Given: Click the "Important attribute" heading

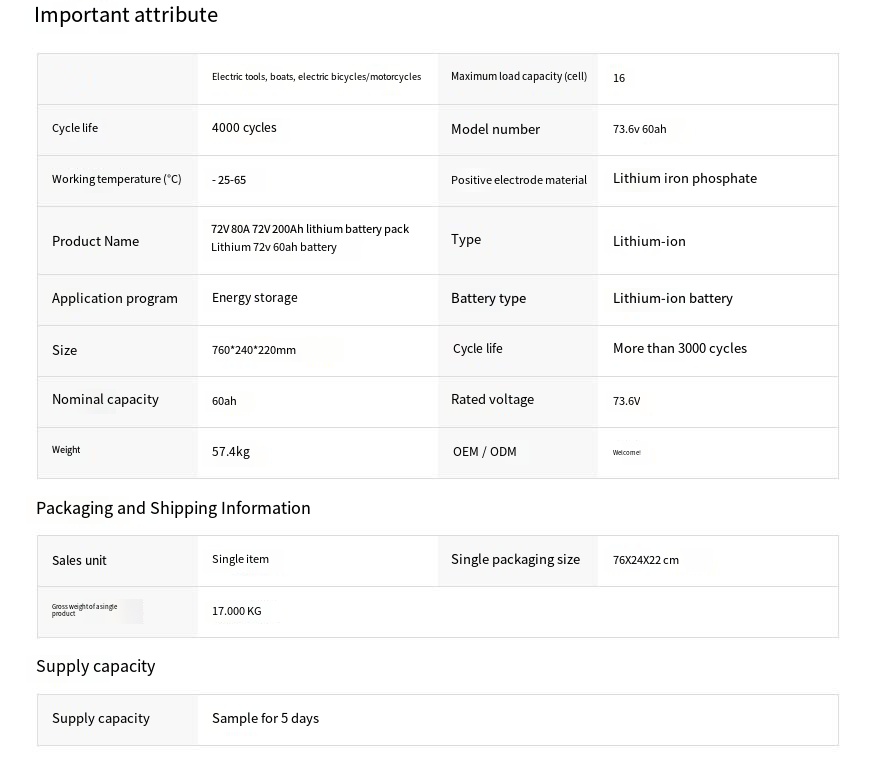Looking at the screenshot, I should (126, 15).
